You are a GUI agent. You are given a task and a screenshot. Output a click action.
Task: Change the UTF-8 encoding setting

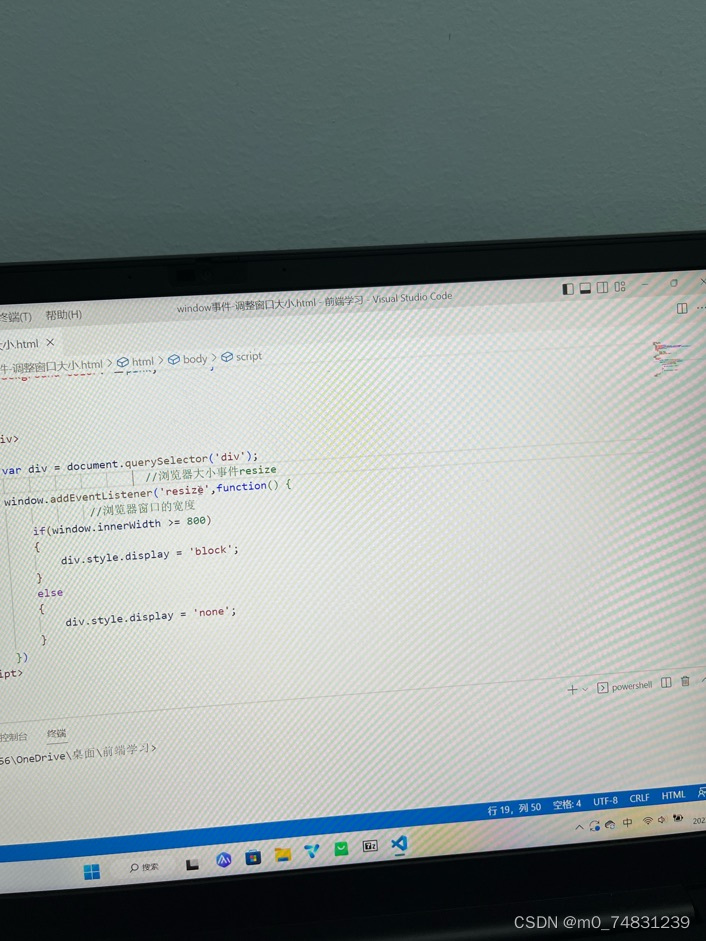605,801
